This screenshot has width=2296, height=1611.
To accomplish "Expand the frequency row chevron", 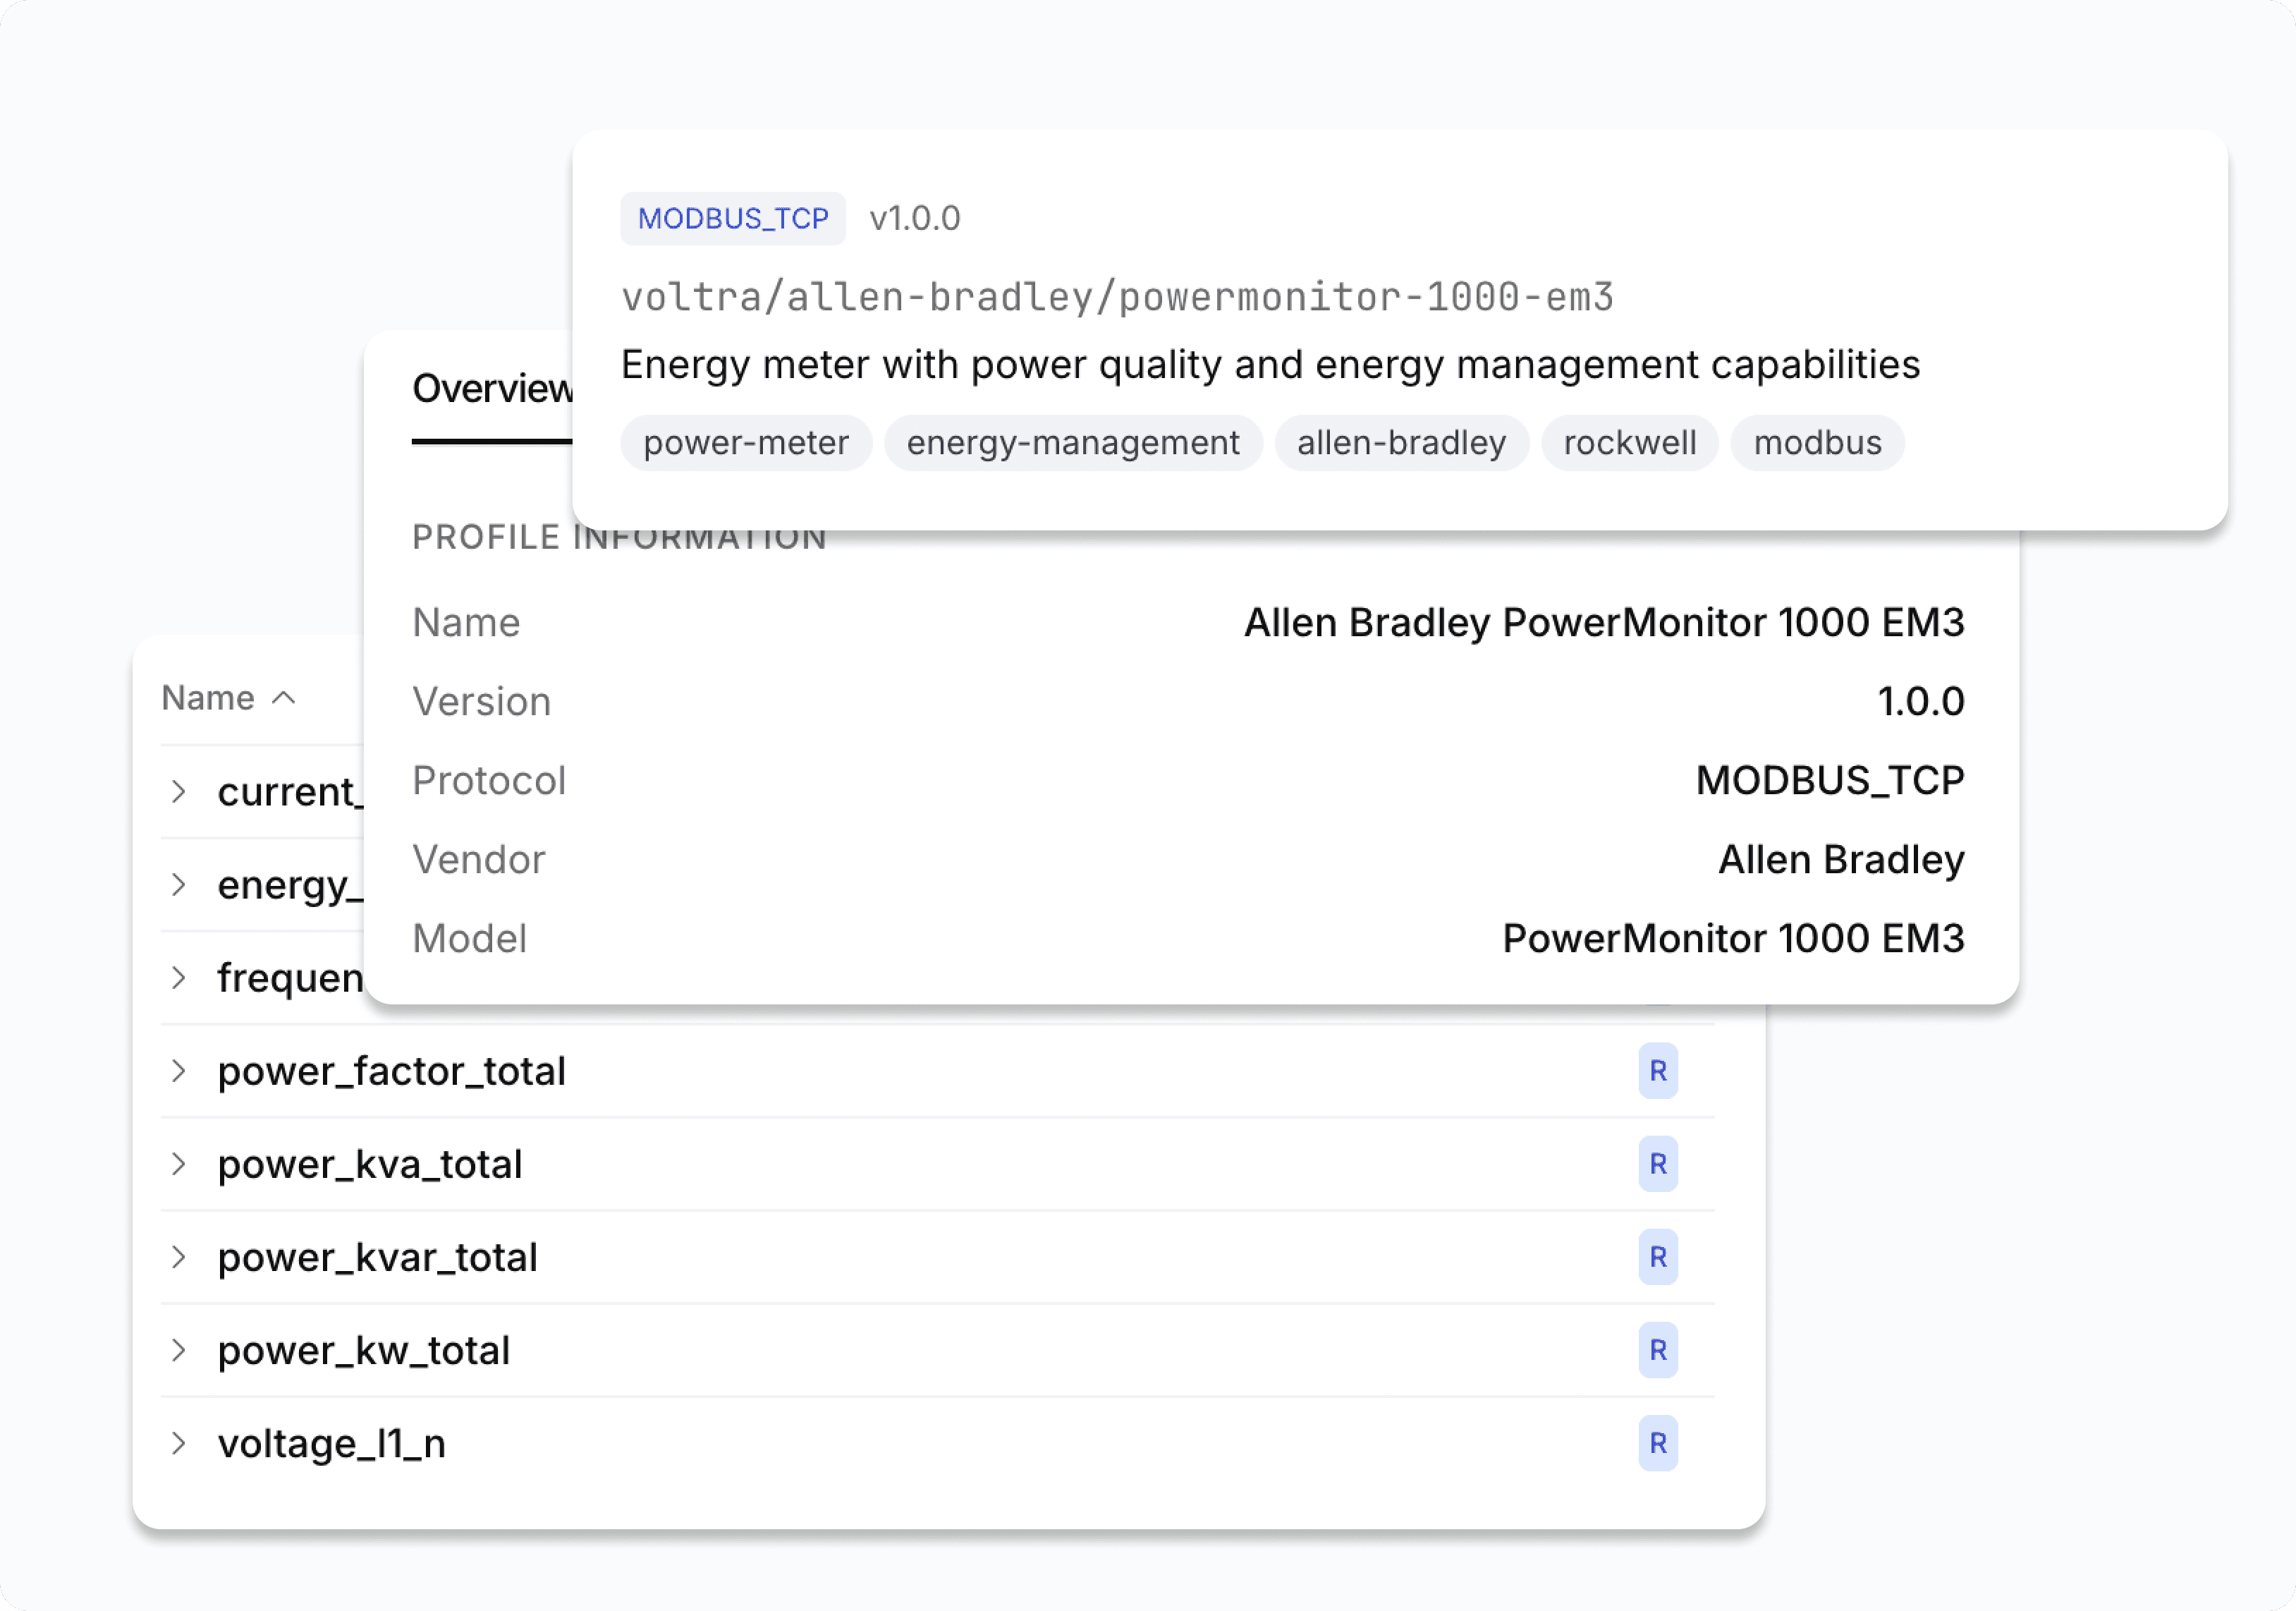I will (179, 978).
